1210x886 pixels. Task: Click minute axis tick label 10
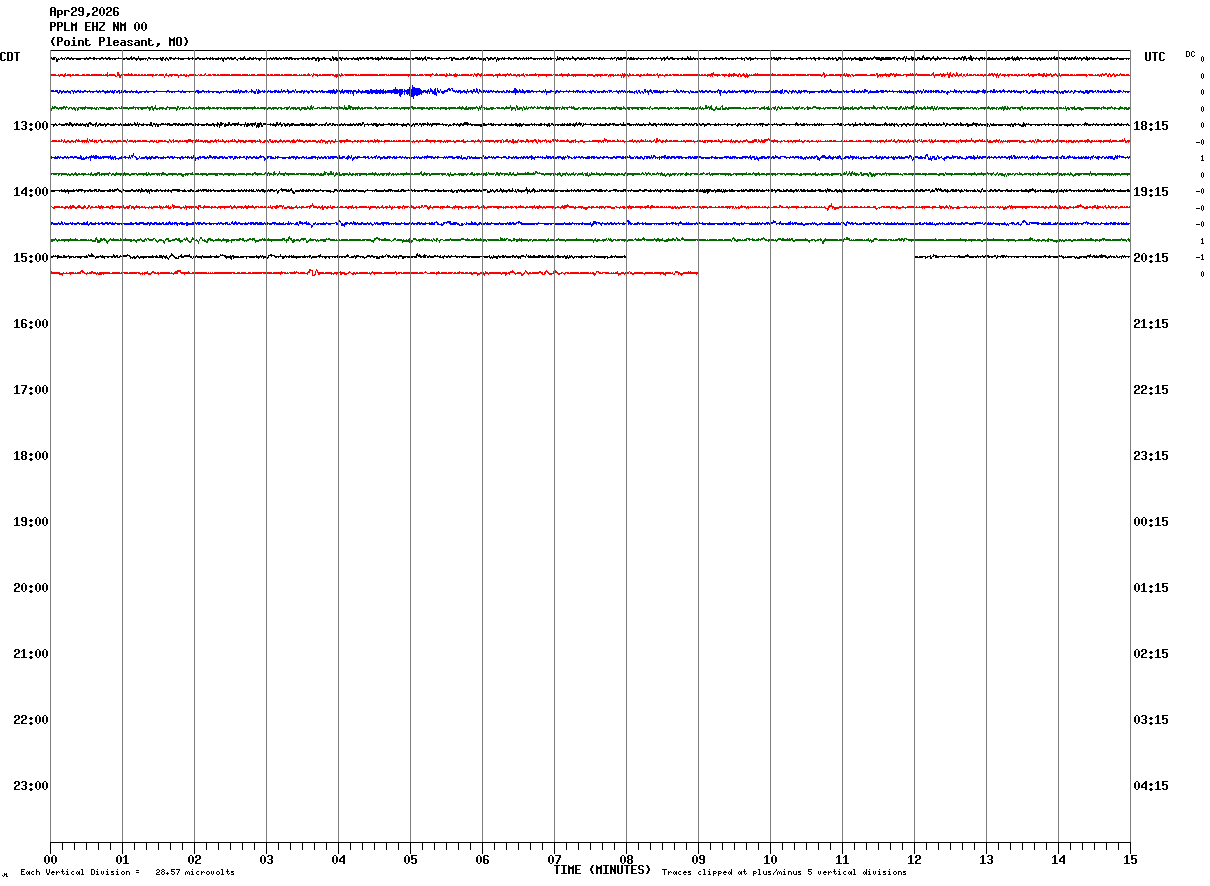[x=770, y=859]
